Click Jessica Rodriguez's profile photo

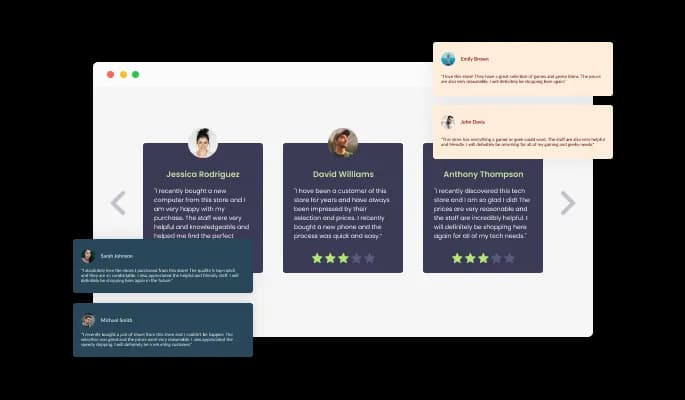pyautogui.click(x=203, y=143)
